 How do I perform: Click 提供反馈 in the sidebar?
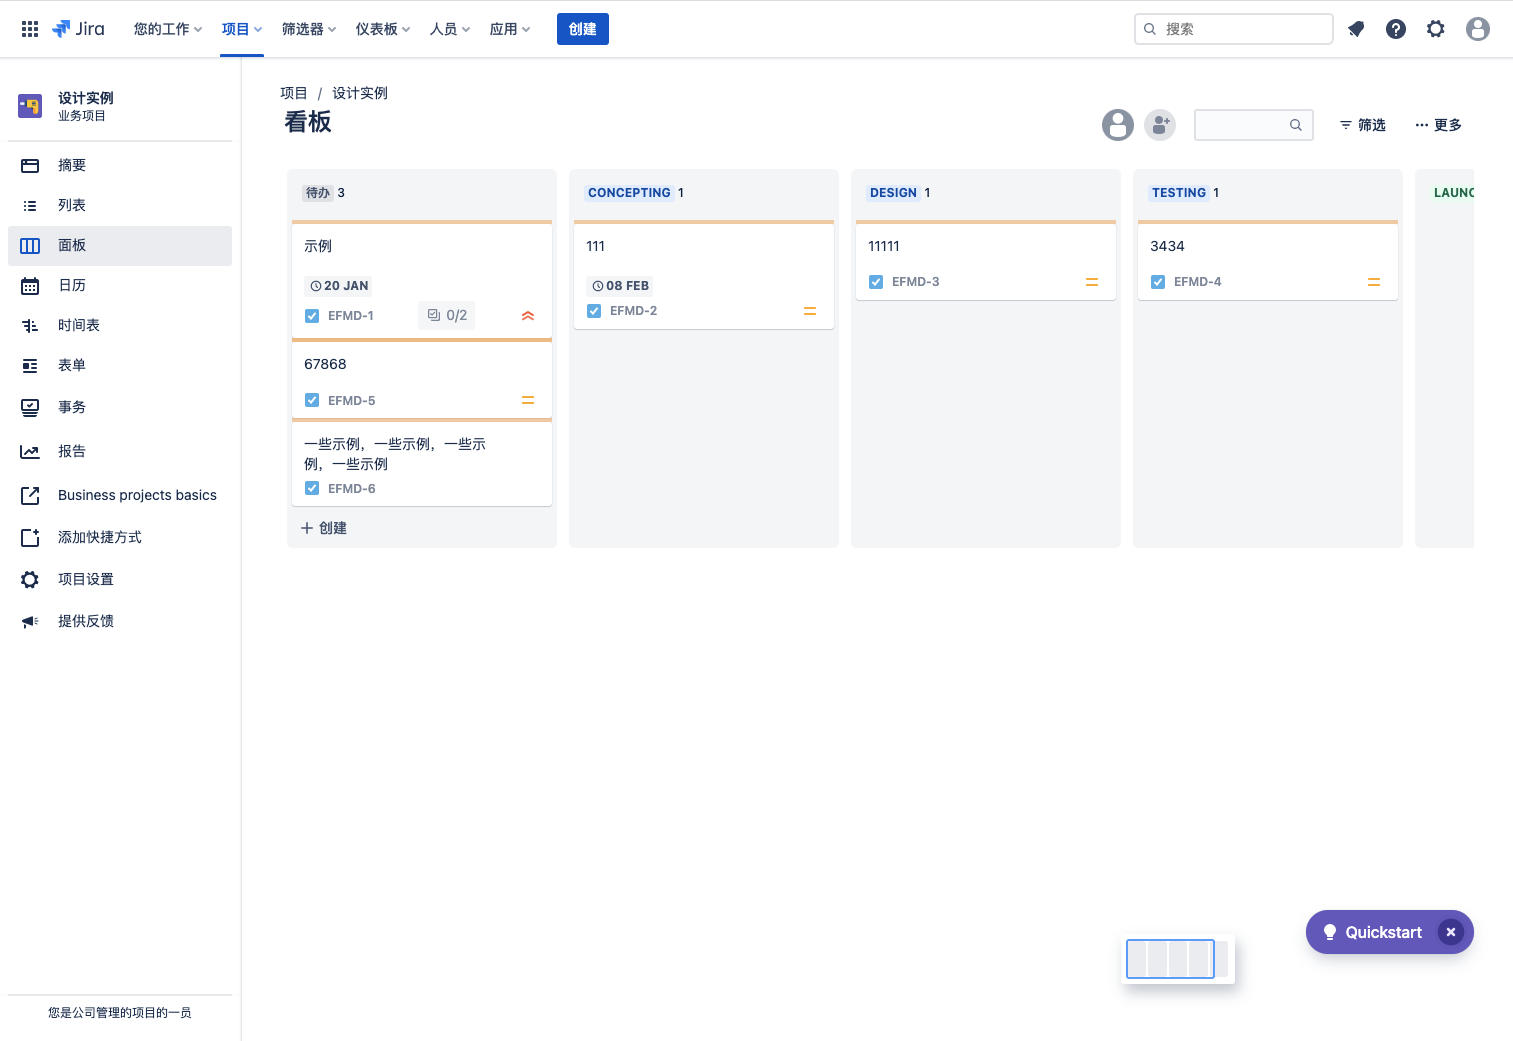click(120, 621)
